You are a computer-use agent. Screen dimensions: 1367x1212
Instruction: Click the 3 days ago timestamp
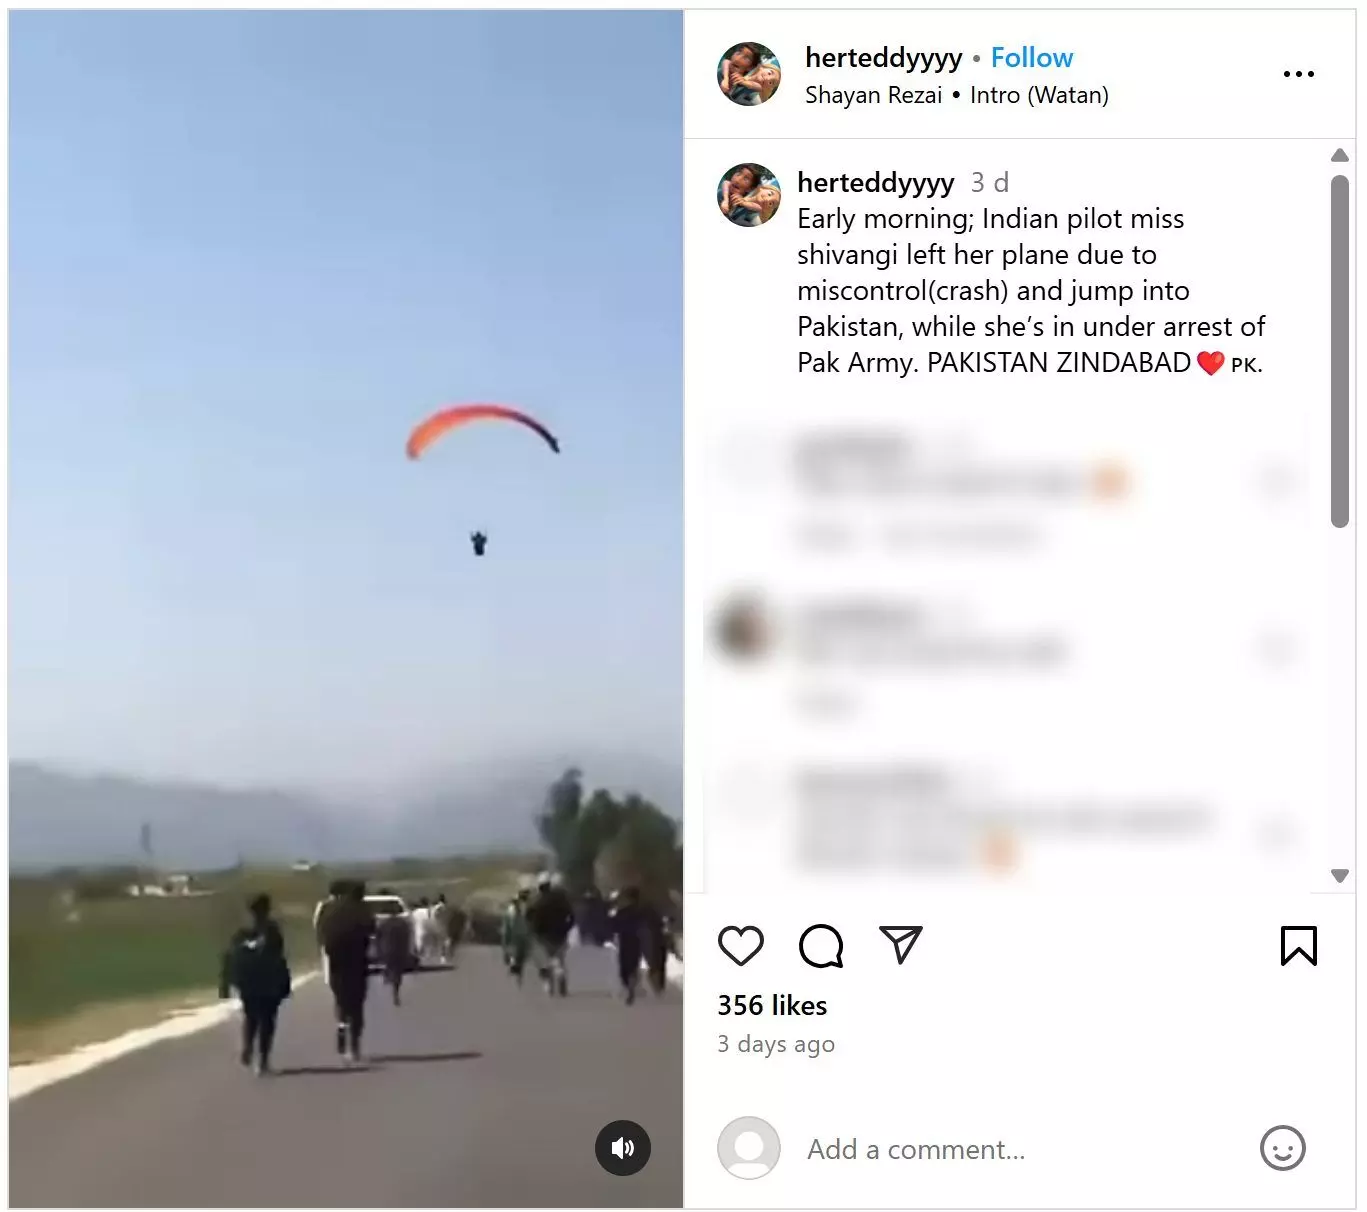coord(776,1044)
